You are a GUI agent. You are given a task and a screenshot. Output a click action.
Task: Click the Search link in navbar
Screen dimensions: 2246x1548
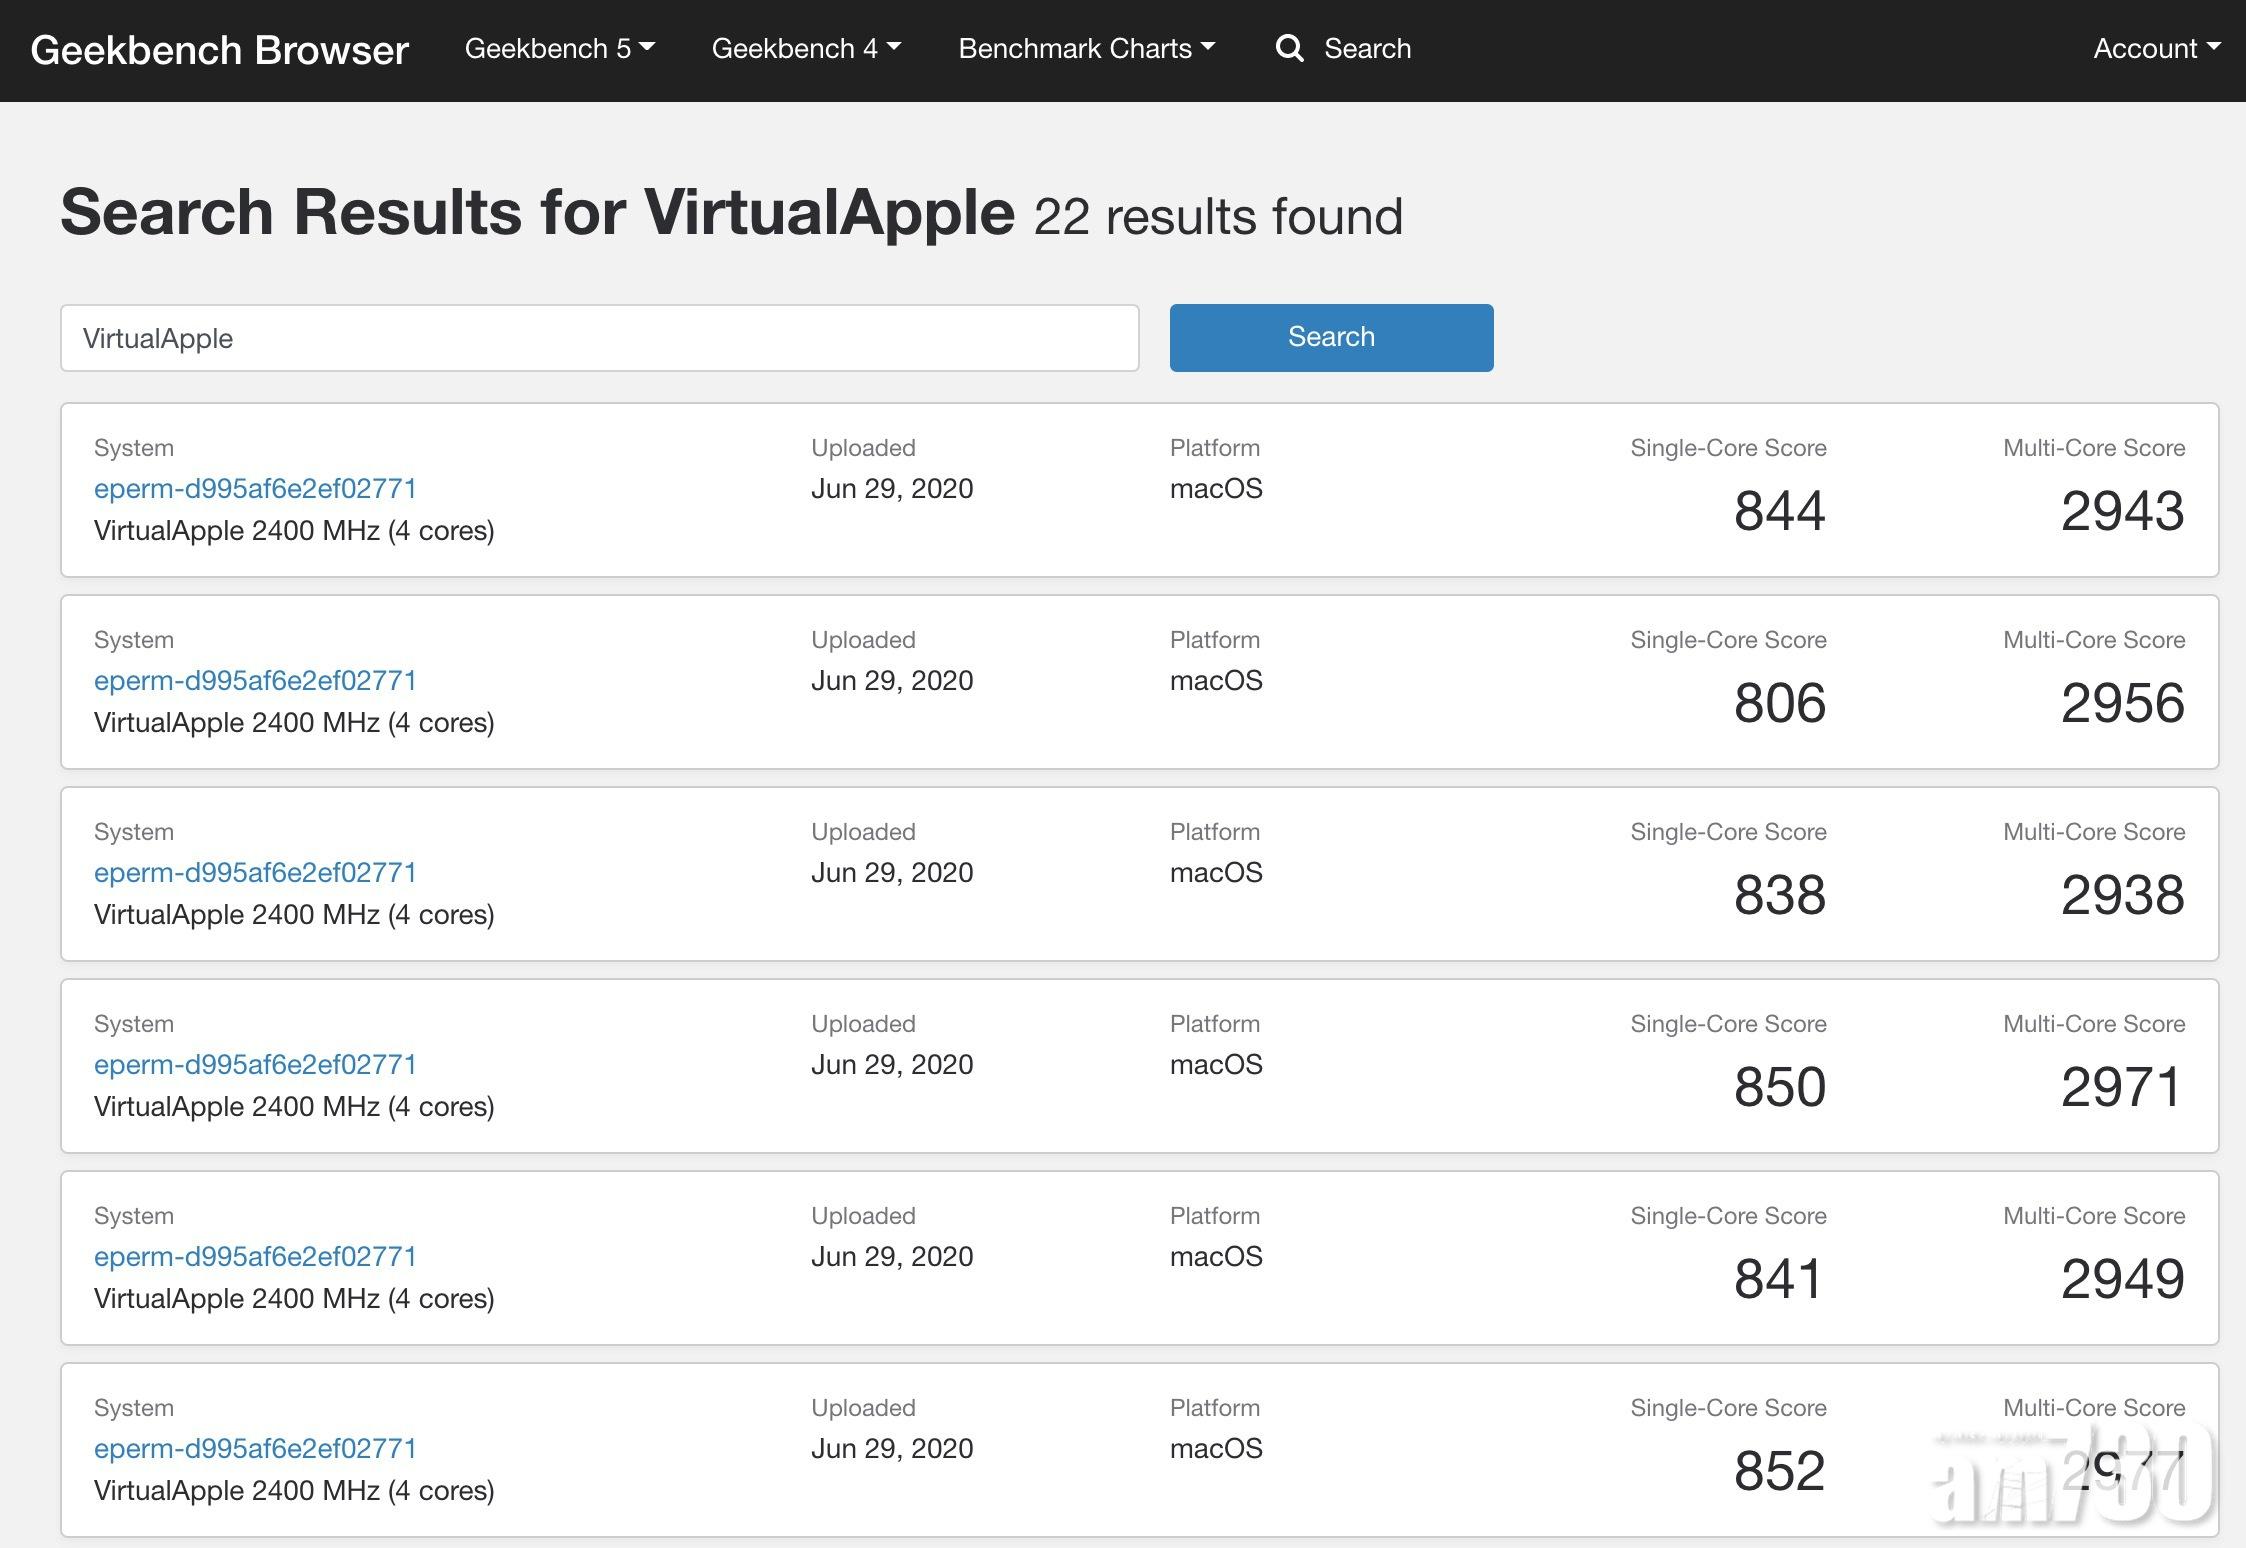pos(1367,48)
